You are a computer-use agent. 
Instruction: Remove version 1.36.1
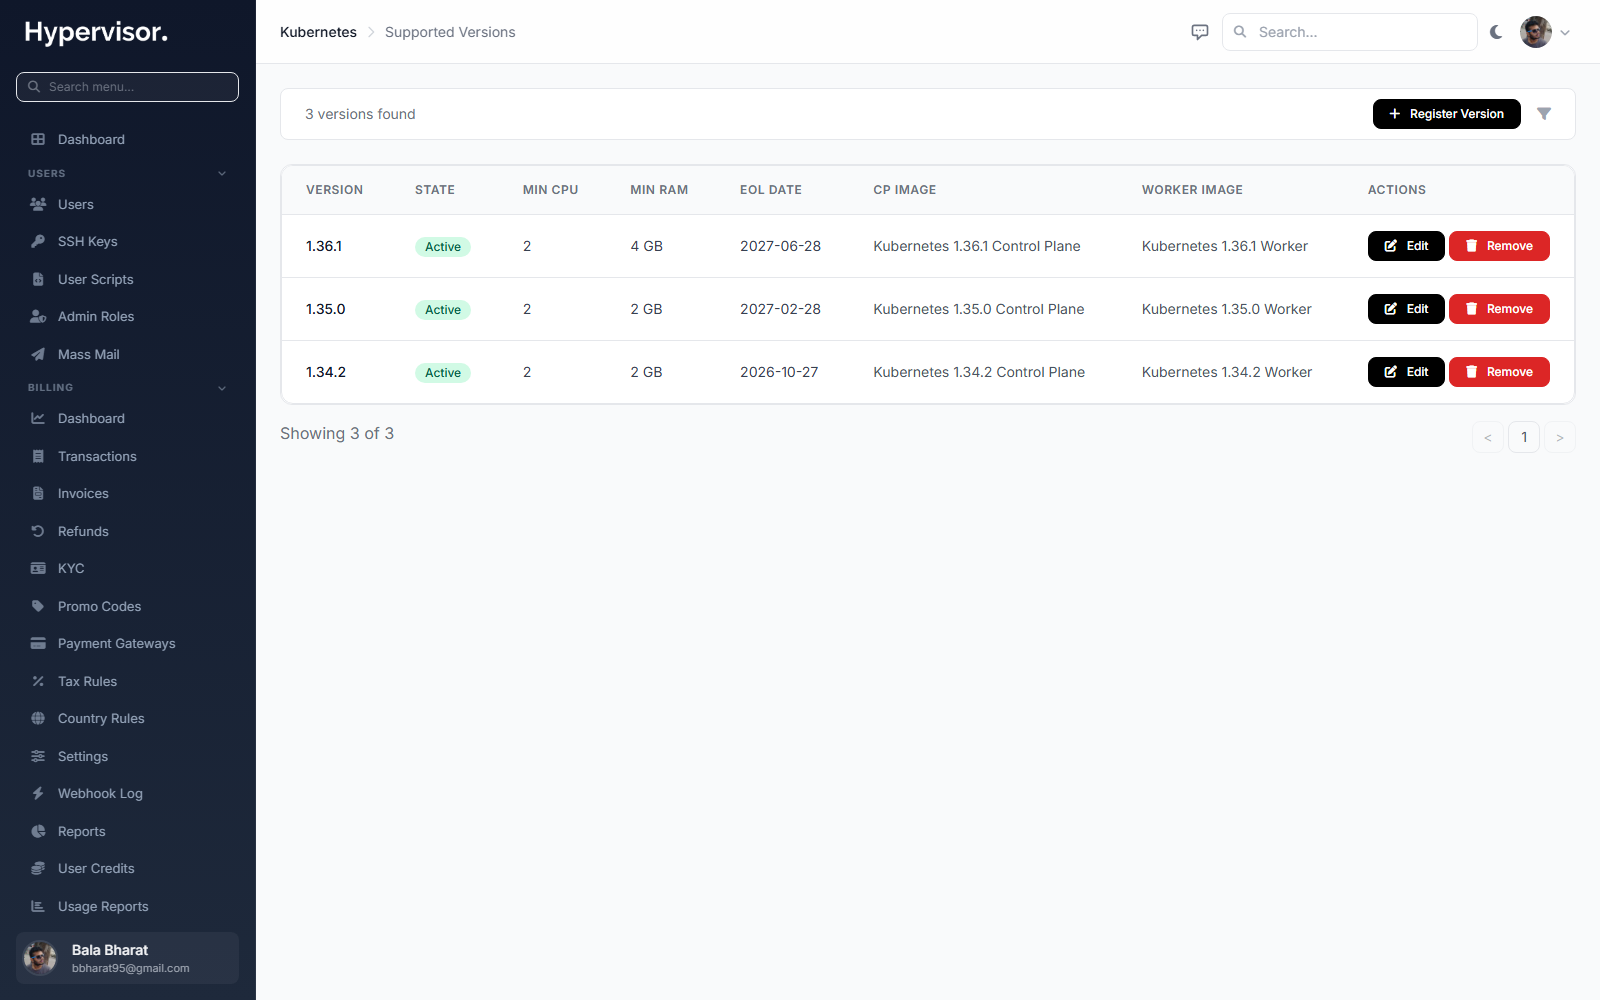[x=1499, y=246]
